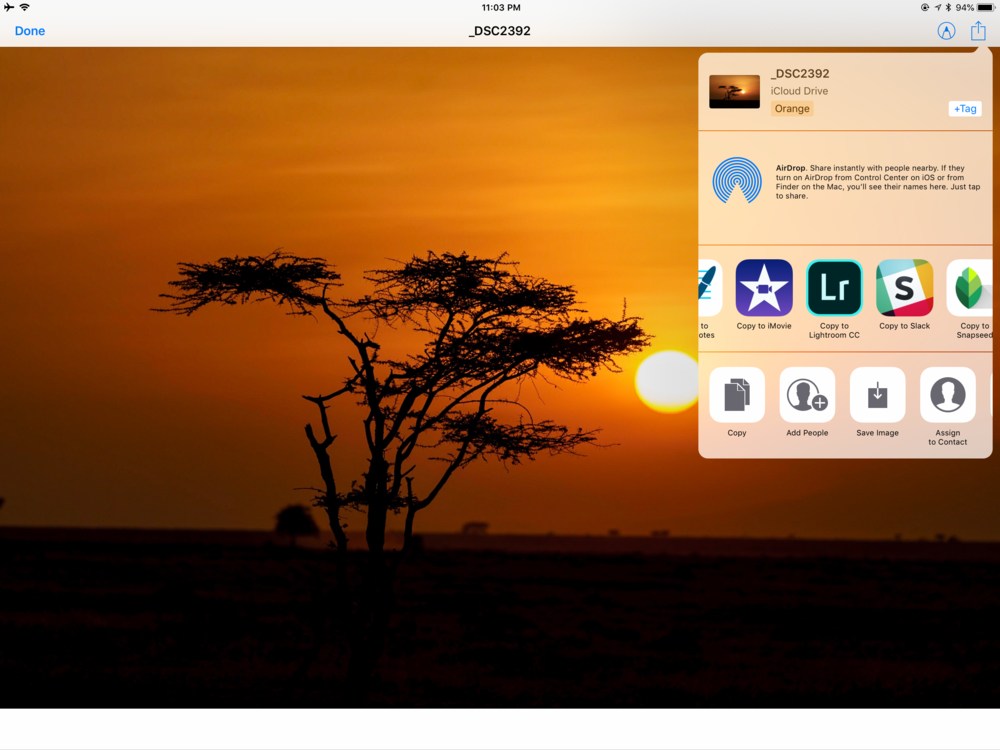The width and height of the screenshot is (1000, 750).
Task: Tap the AirDrop radar icon
Action: [x=737, y=181]
